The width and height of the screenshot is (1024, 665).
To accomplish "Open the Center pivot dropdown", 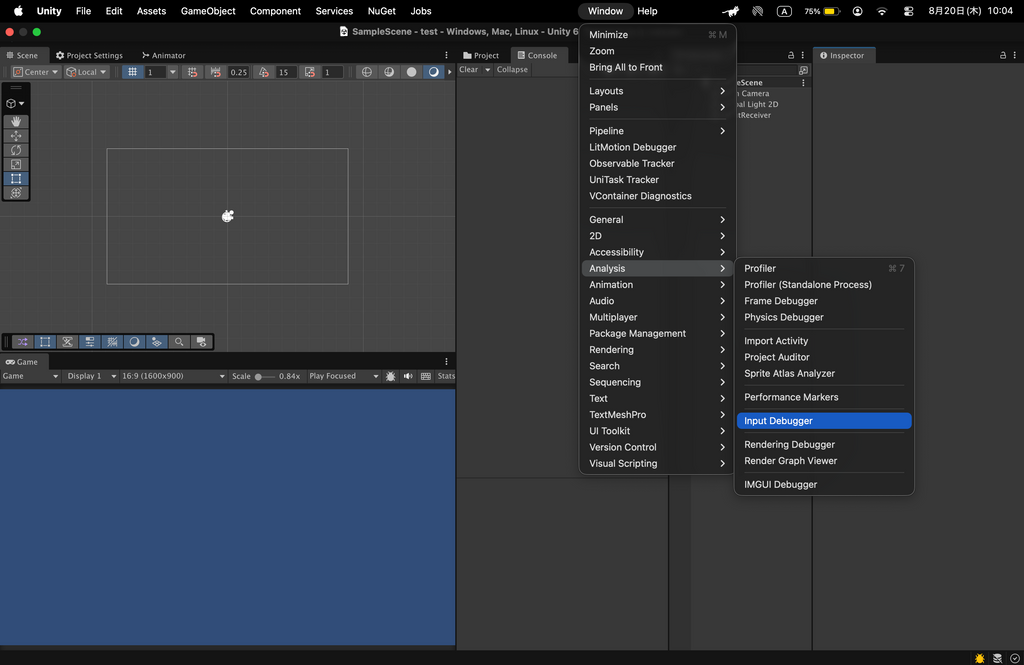I will pos(36,72).
